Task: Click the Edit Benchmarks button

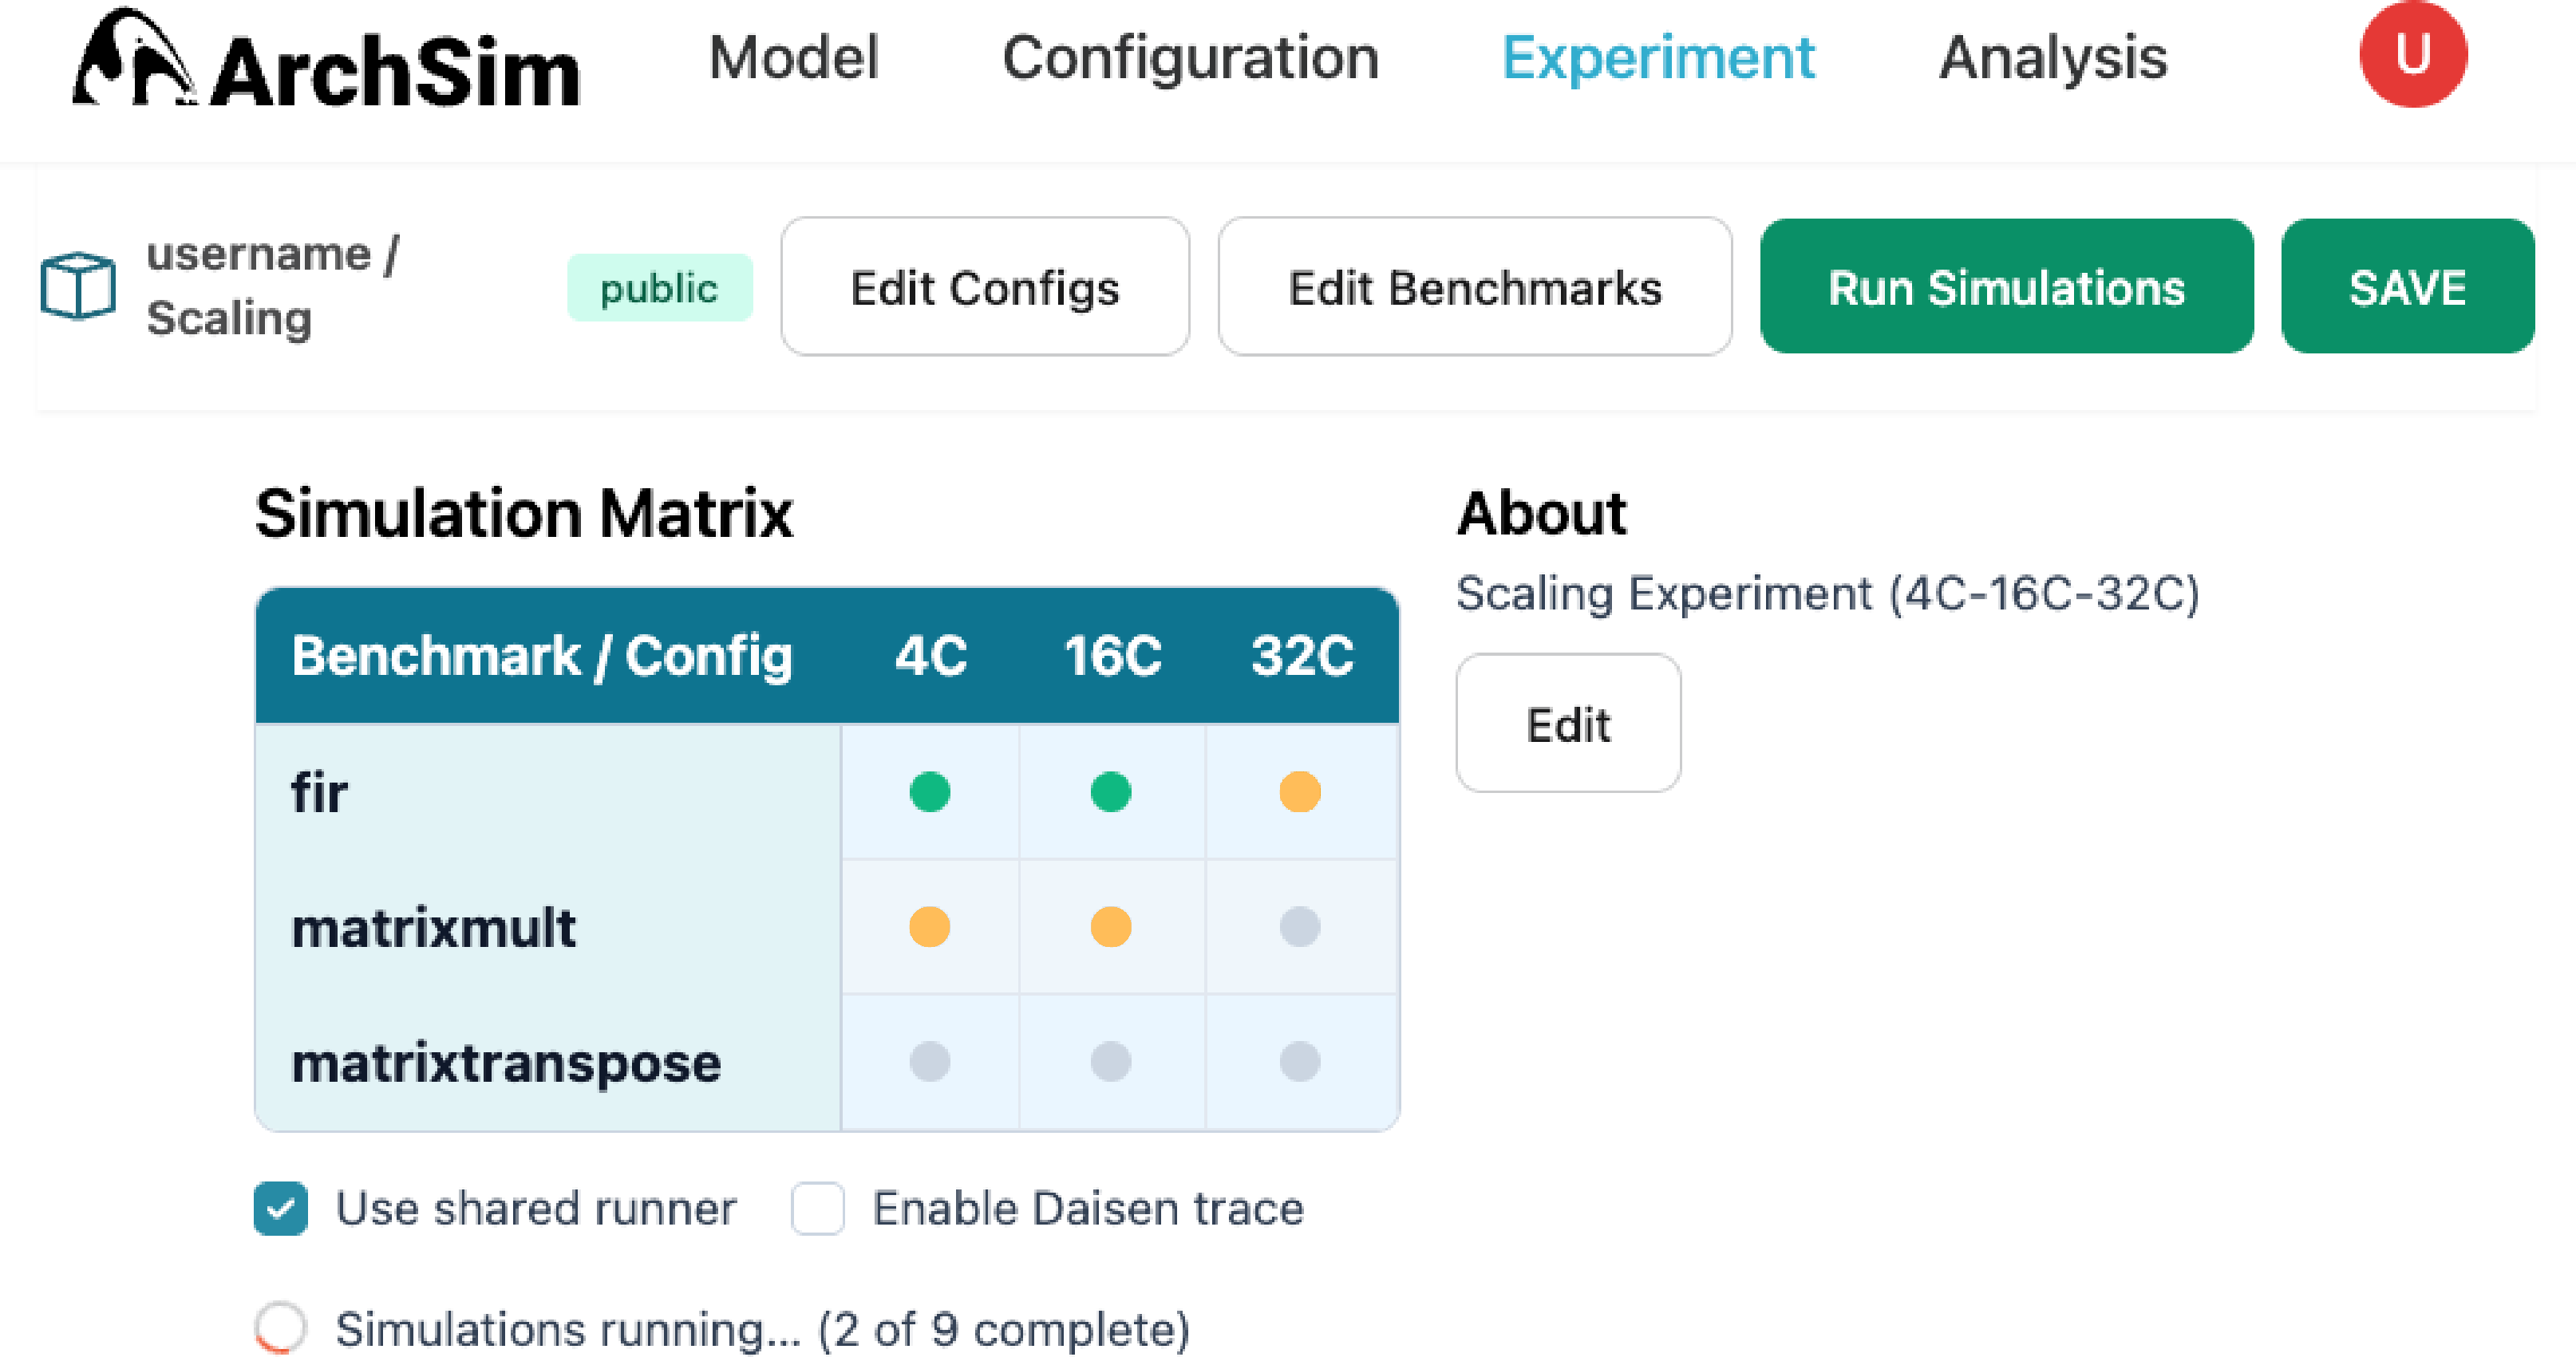Action: tap(1475, 287)
